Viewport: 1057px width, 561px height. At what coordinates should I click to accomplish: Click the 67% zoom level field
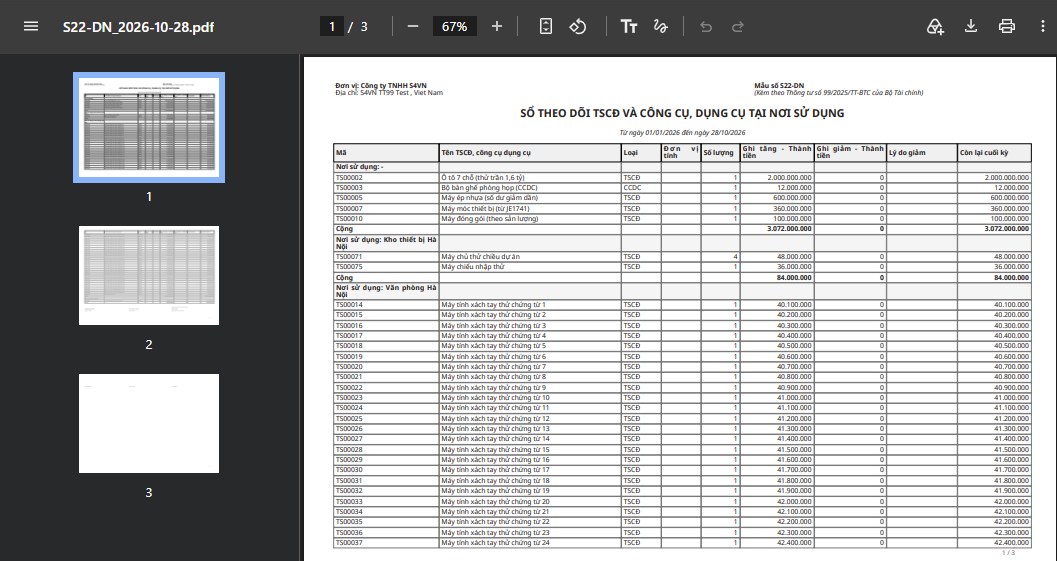pyautogui.click(x=454, y=26)
